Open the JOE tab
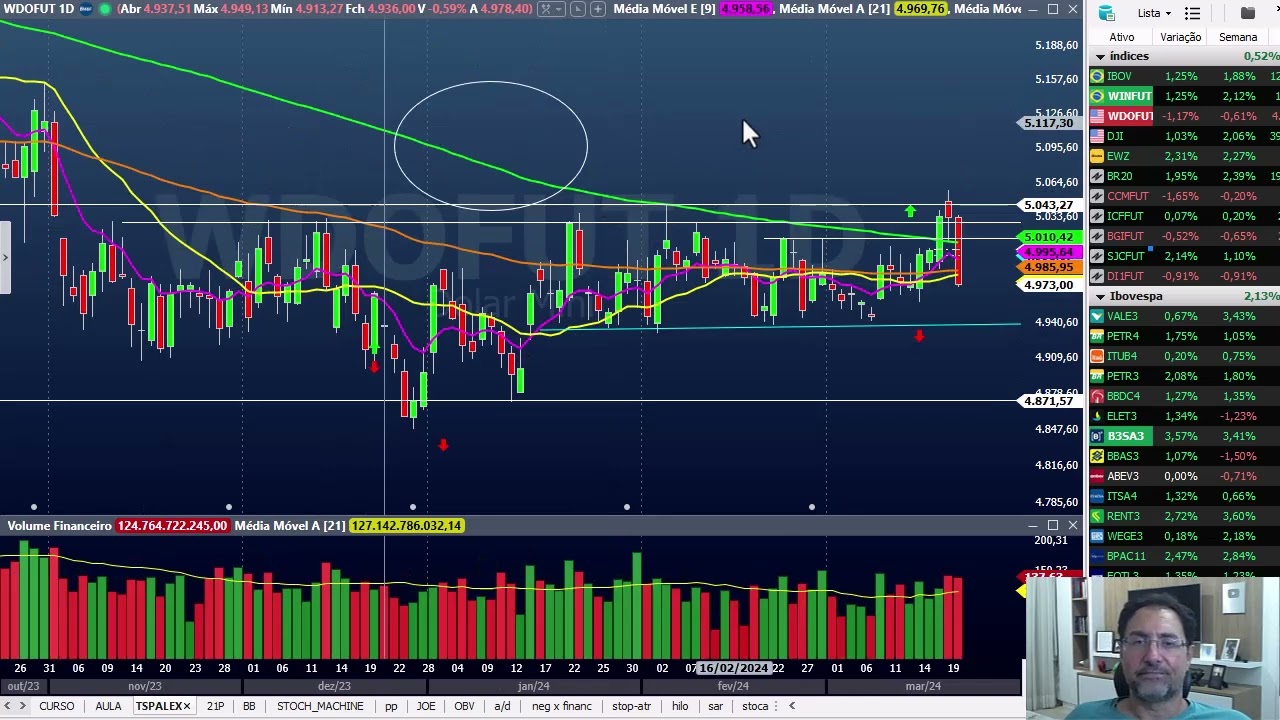This screenshot has height=720, width=1280. (x=426, y=706)
